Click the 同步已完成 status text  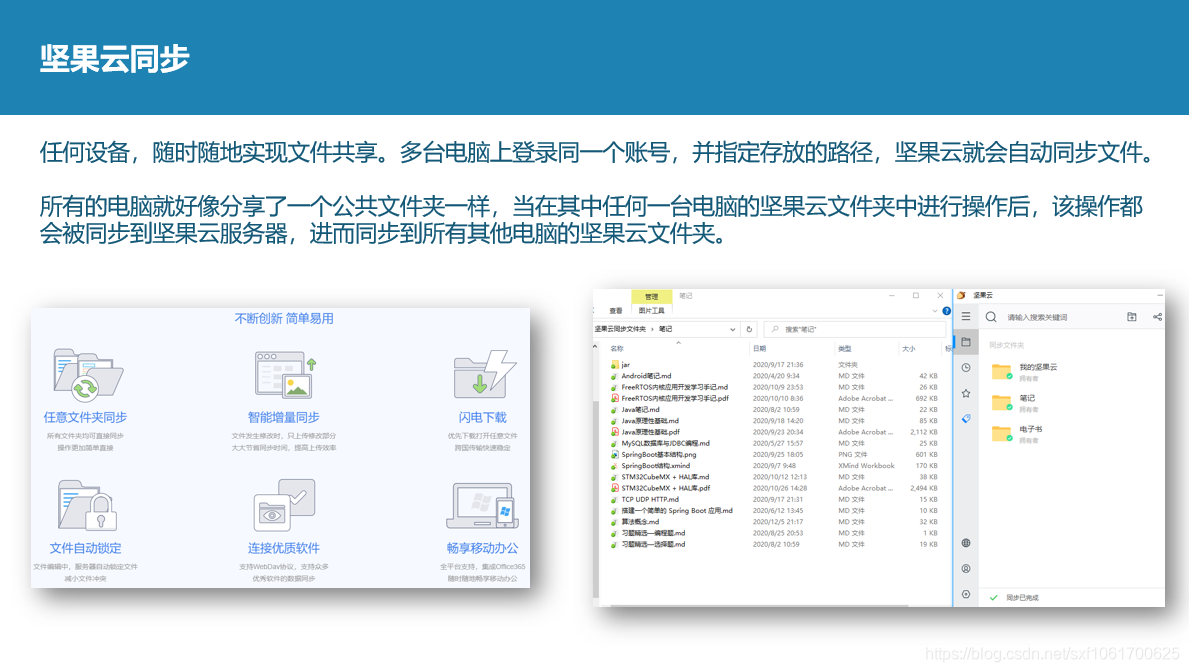1022,598
